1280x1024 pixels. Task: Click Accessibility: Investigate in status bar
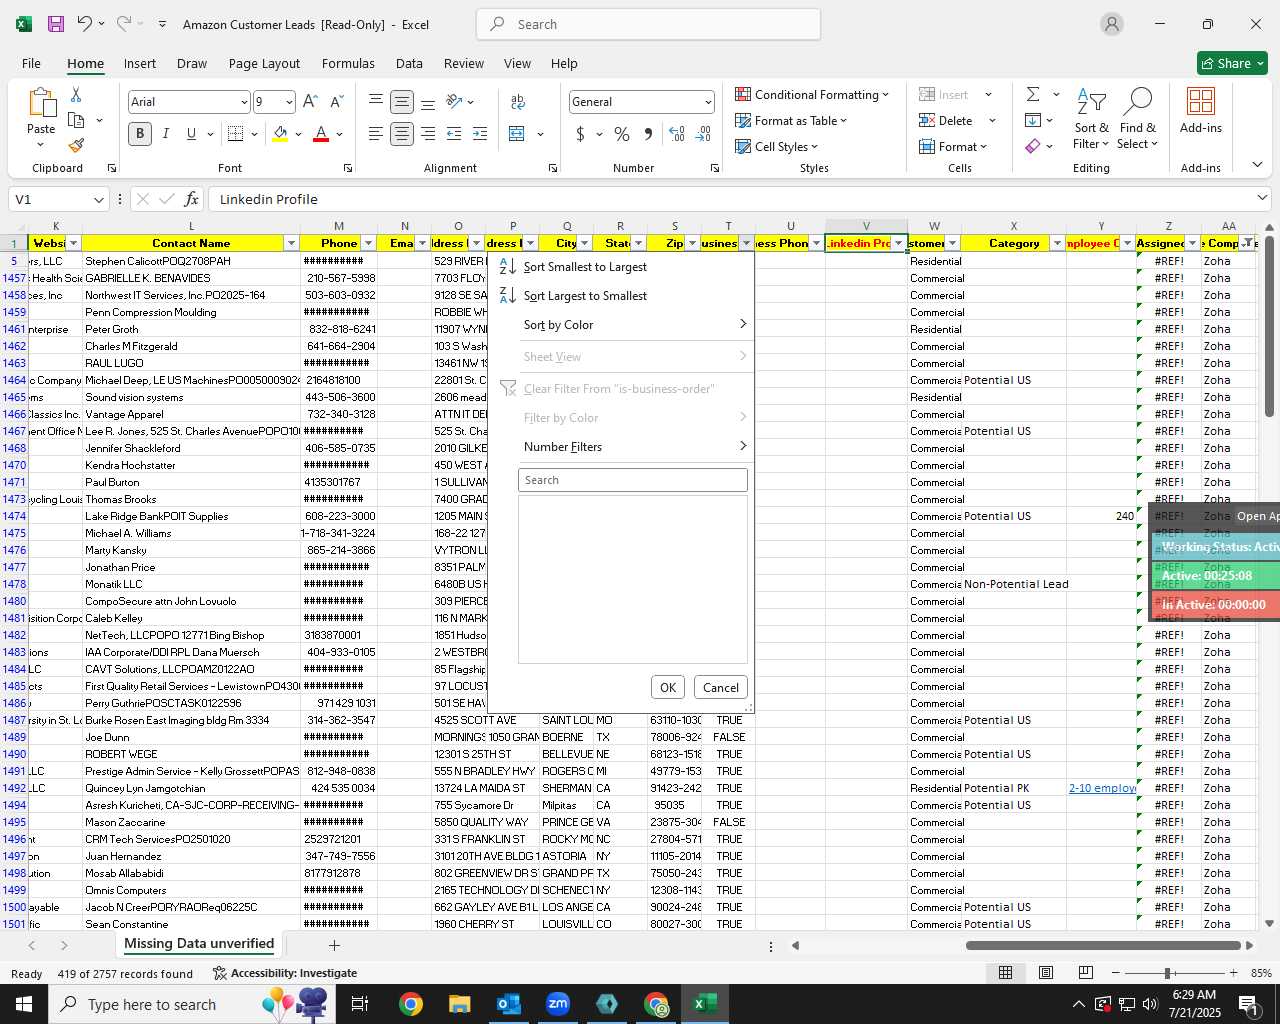(285, 973)
